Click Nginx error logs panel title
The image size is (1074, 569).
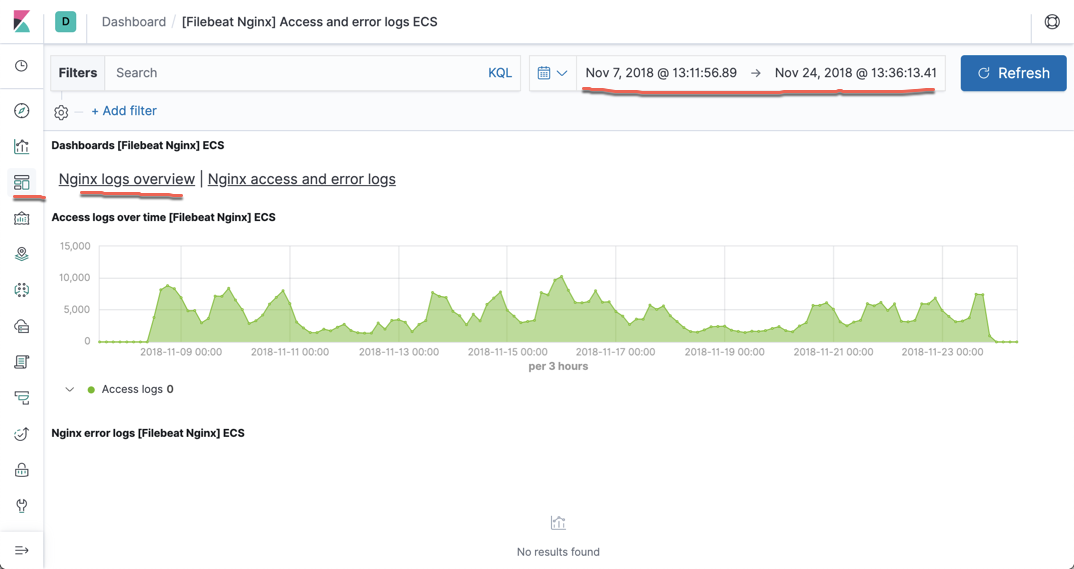pyautogui.click(x=148, y=433)
